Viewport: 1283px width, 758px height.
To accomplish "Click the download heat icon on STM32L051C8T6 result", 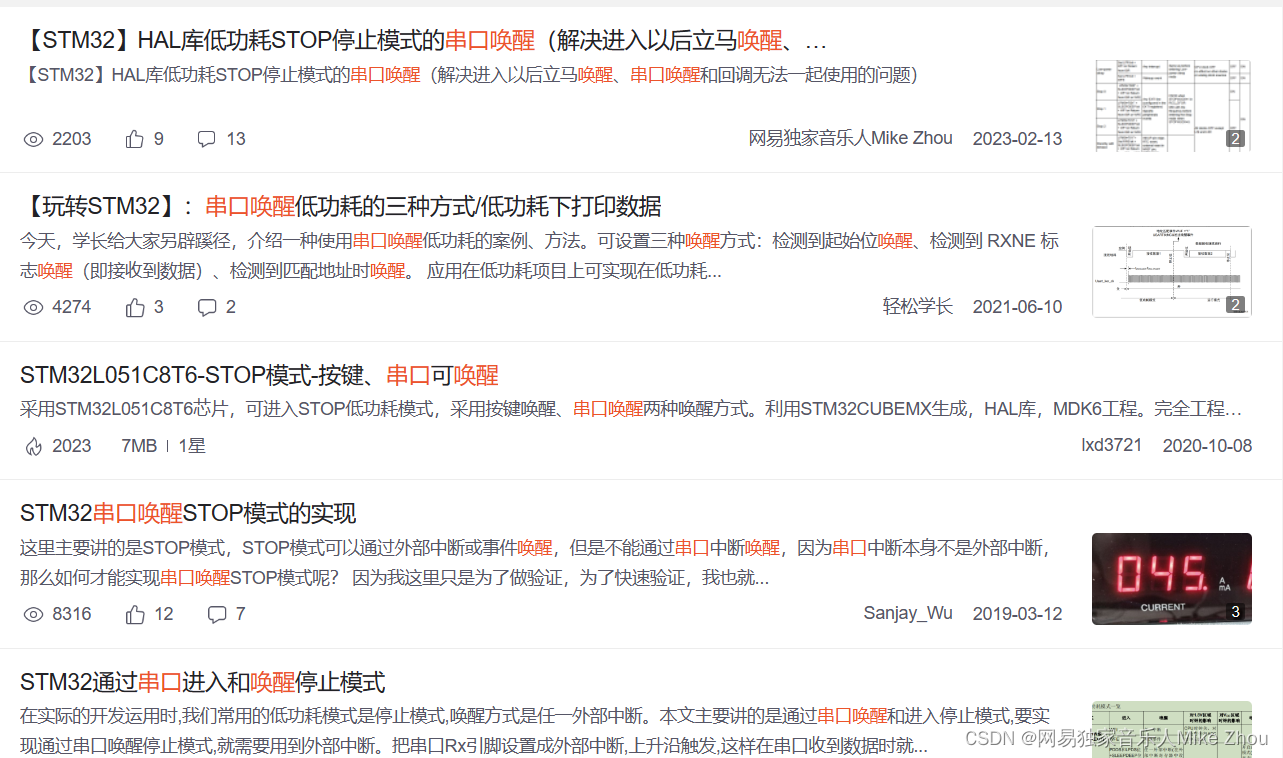I will coord(33,445).
